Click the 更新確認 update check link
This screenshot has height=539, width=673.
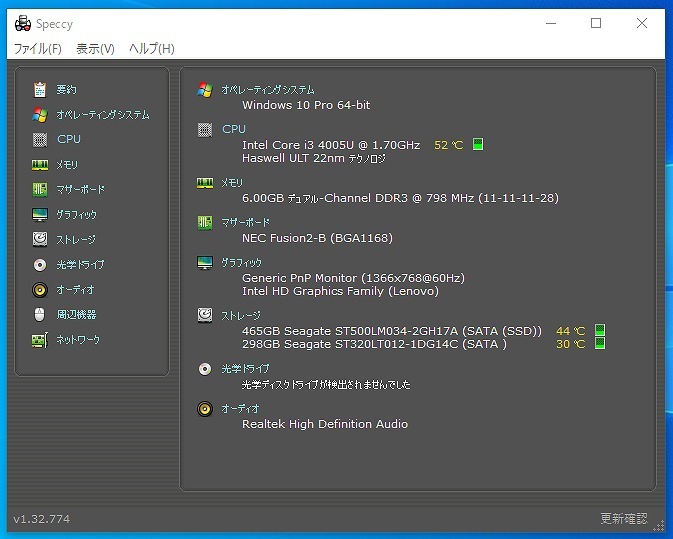click(624, 518)
